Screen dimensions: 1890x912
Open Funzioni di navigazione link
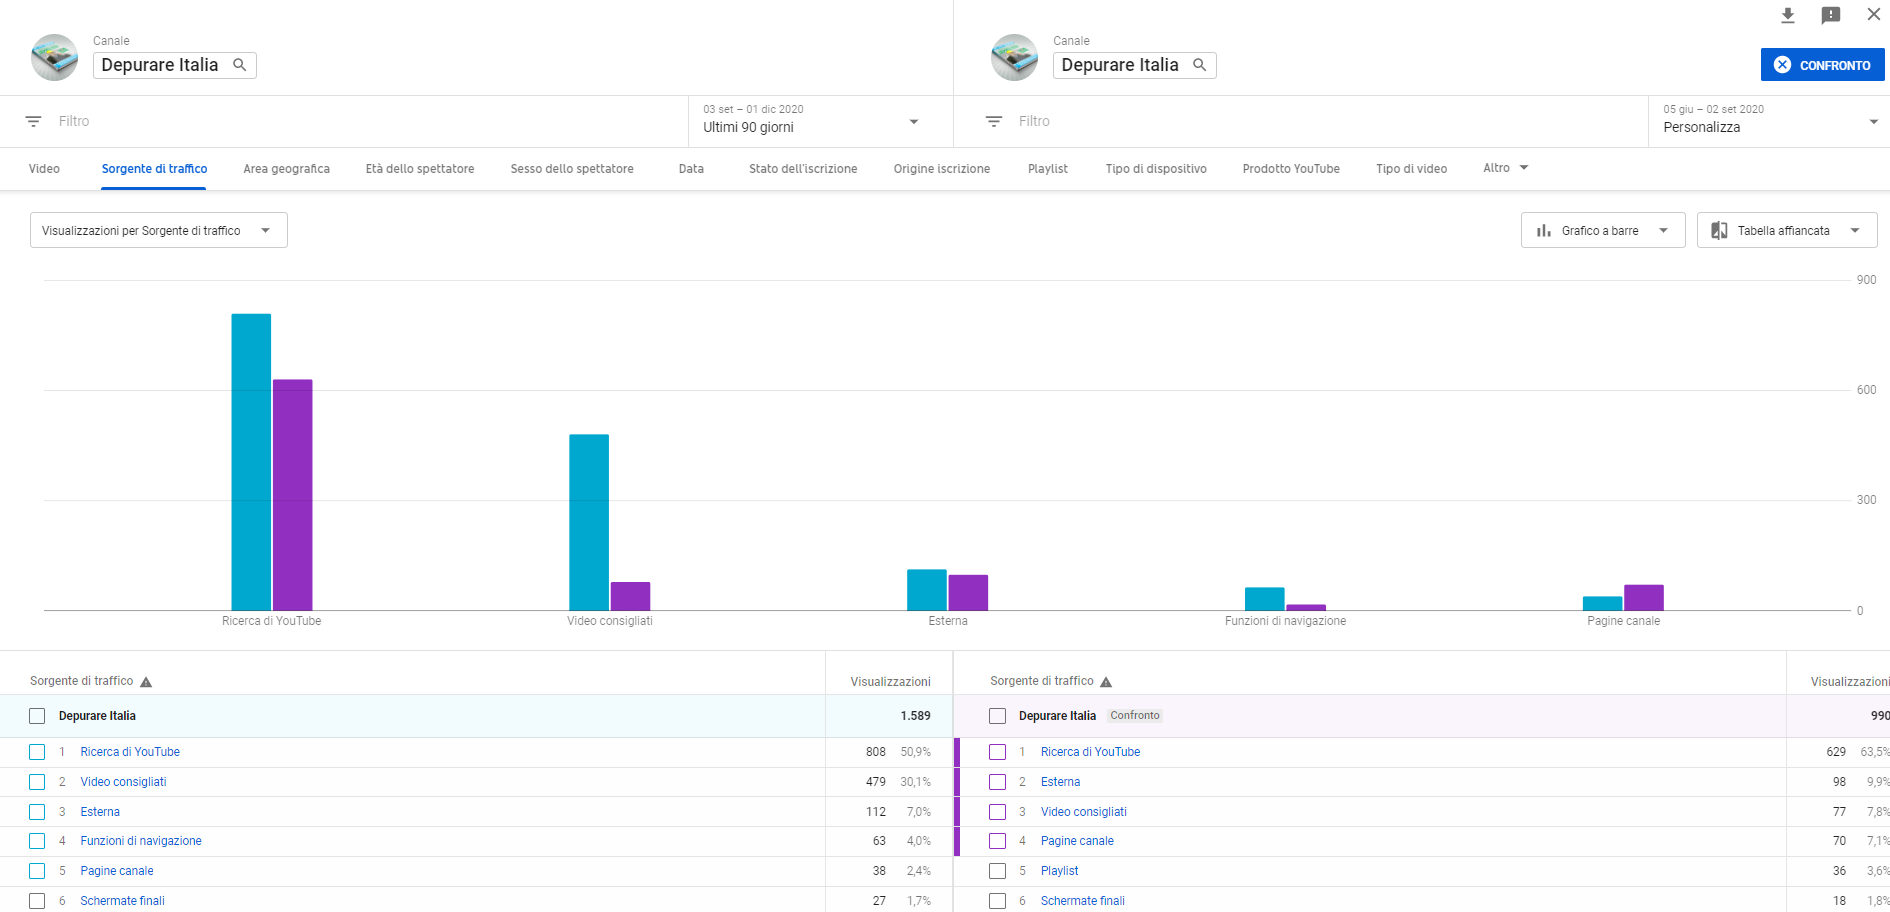141,841
